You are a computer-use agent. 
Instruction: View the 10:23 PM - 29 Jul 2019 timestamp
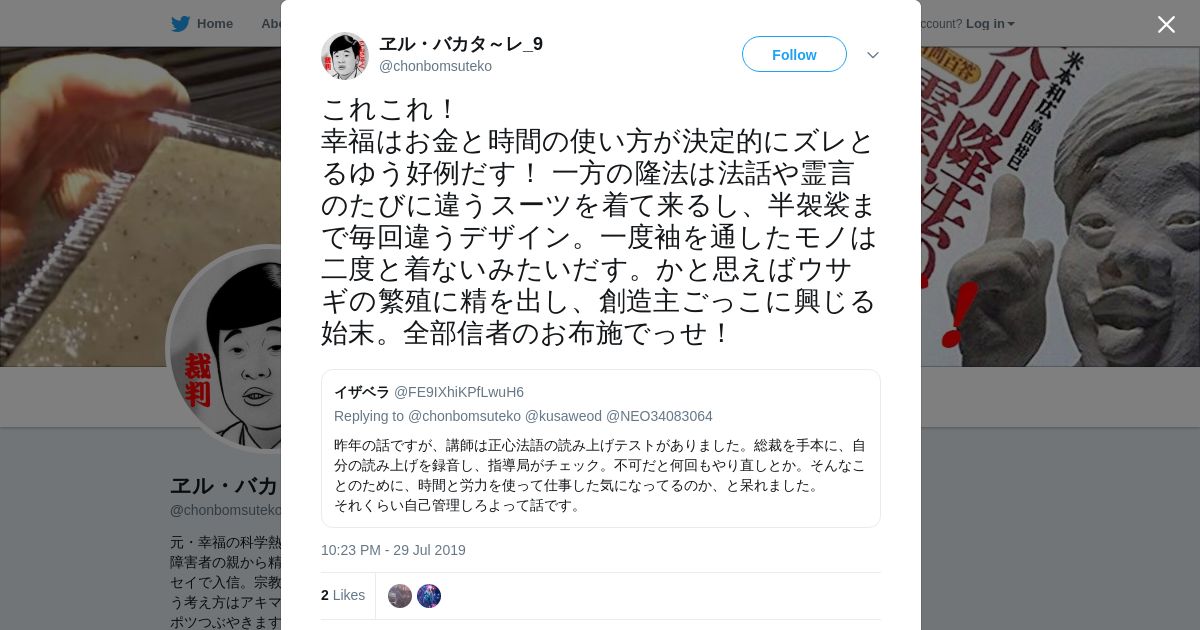click(x=393, y=550)
